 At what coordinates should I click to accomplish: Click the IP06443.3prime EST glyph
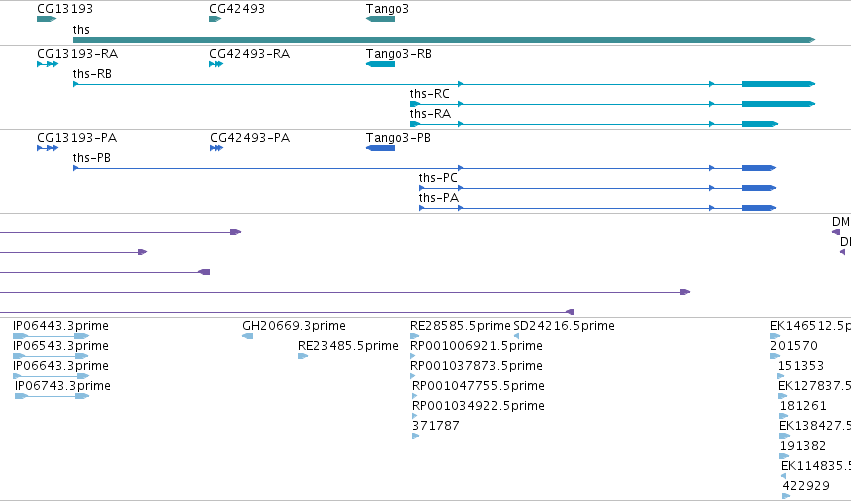(x=51, y=336)
